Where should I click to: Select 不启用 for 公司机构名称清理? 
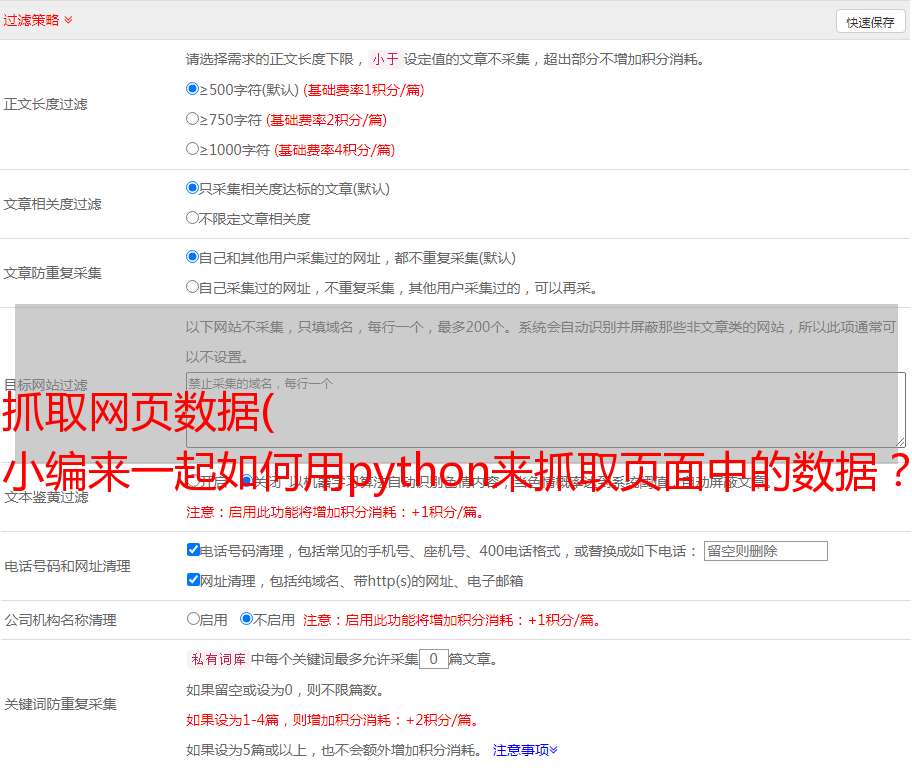(246, 619)
